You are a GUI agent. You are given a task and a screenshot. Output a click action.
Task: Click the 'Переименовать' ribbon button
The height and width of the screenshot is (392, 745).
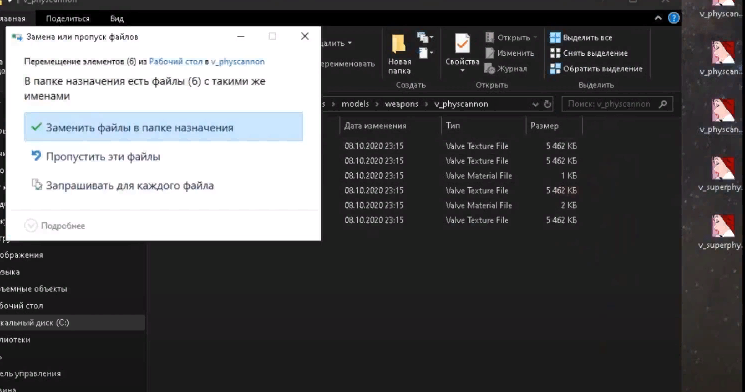coord(348,64)
